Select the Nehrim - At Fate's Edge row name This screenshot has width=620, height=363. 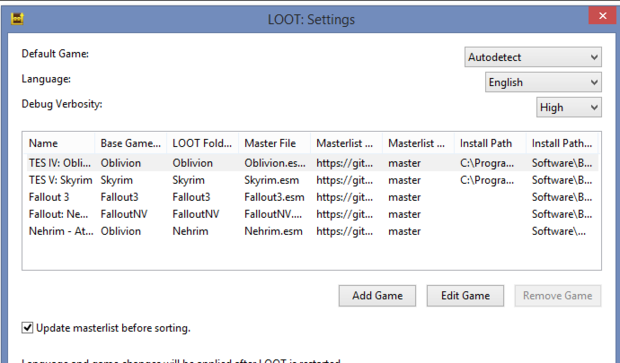point(60,231)
